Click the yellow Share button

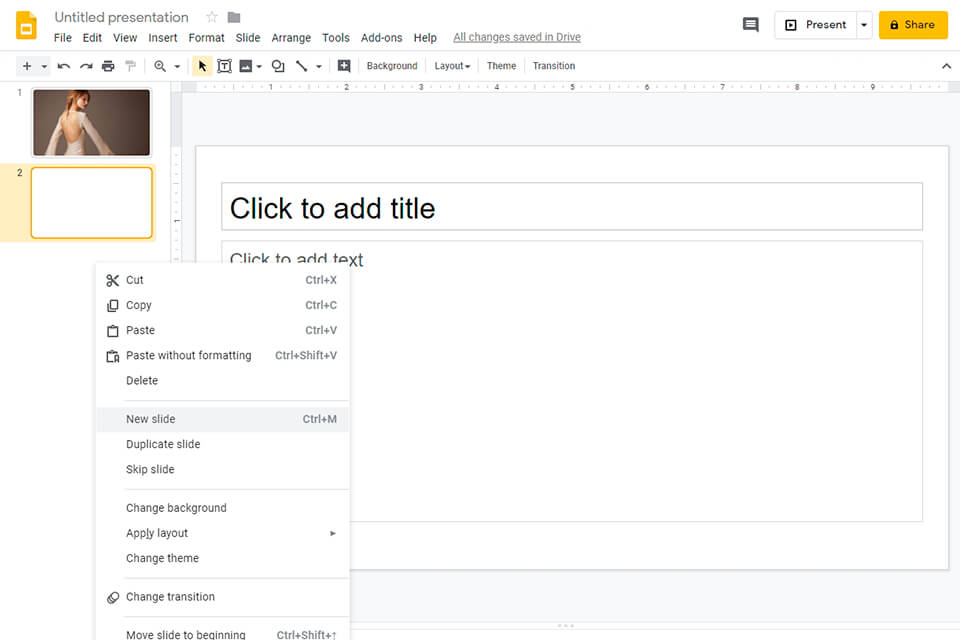tap(912, 25)
